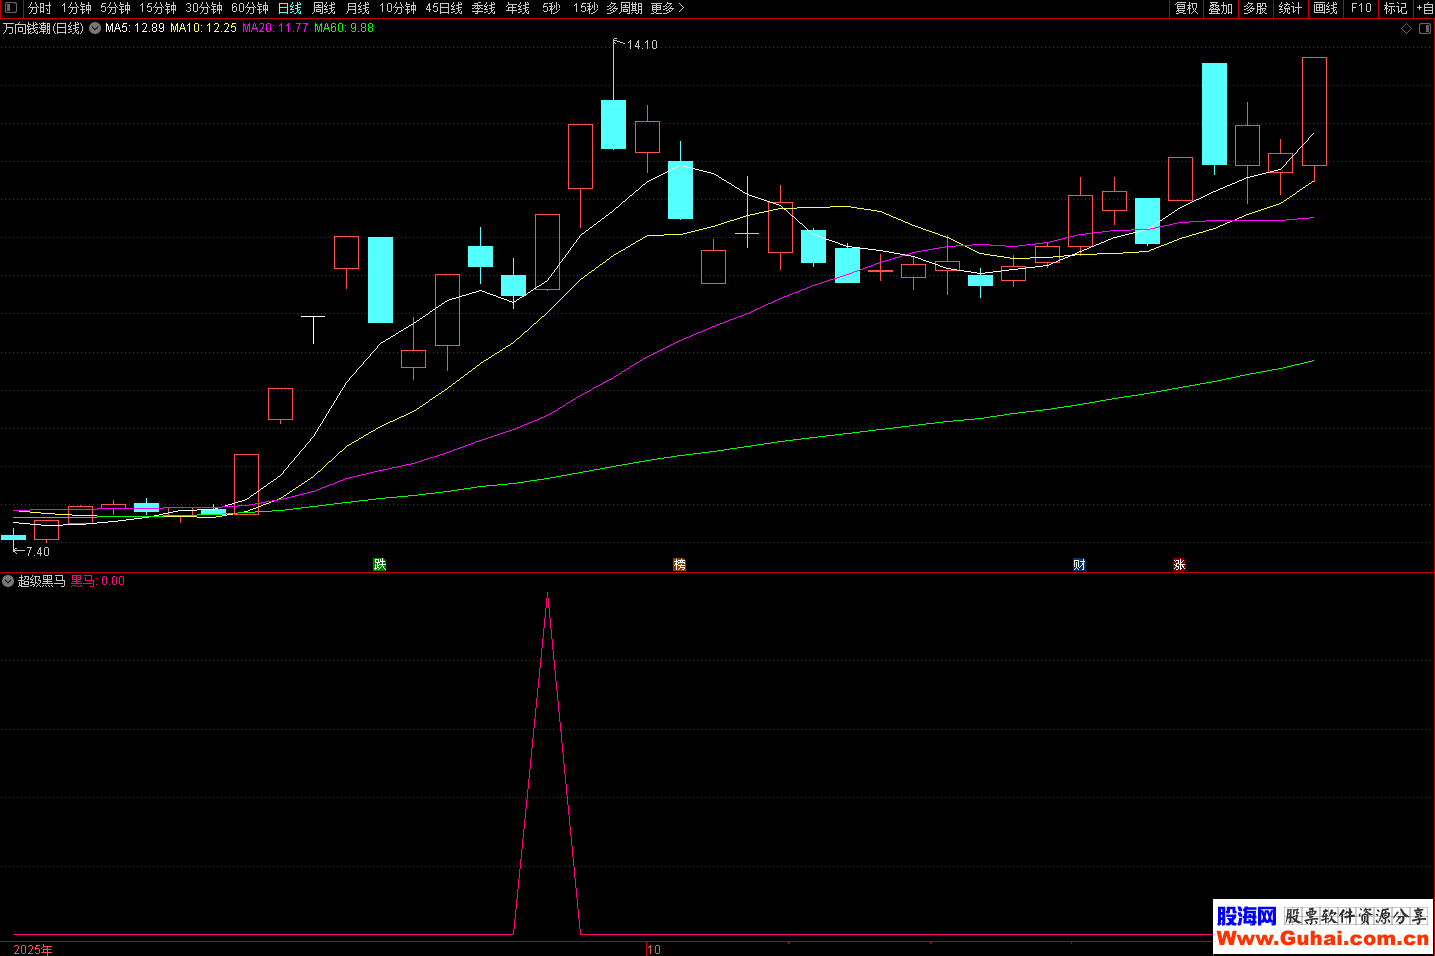The width and height of the screenshot is (1435, 956).
Task: Click the left panel toggle icon
Action: click(11, 8)
